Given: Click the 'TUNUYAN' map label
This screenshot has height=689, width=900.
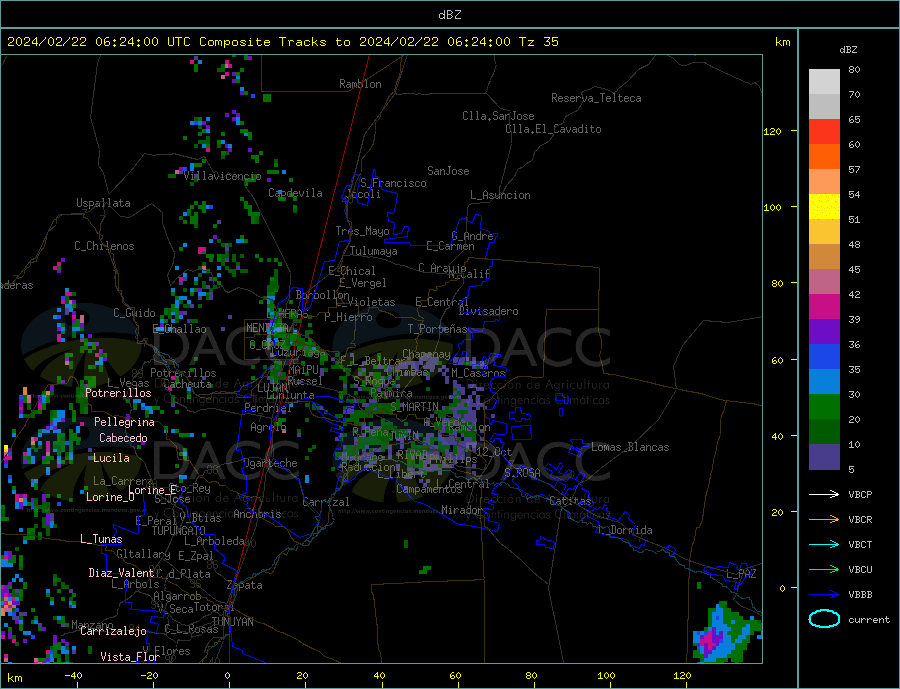Looking at the screenshot, I should tap(232, 622).
